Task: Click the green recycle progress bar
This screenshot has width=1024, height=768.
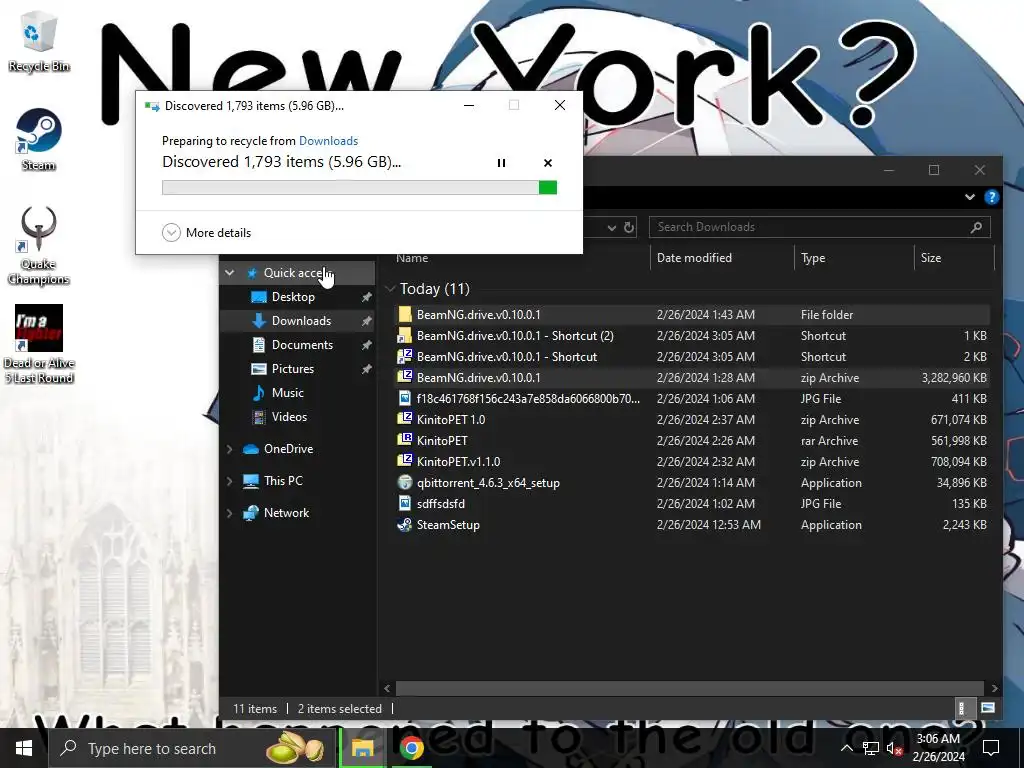Action: tap(359, 188)
